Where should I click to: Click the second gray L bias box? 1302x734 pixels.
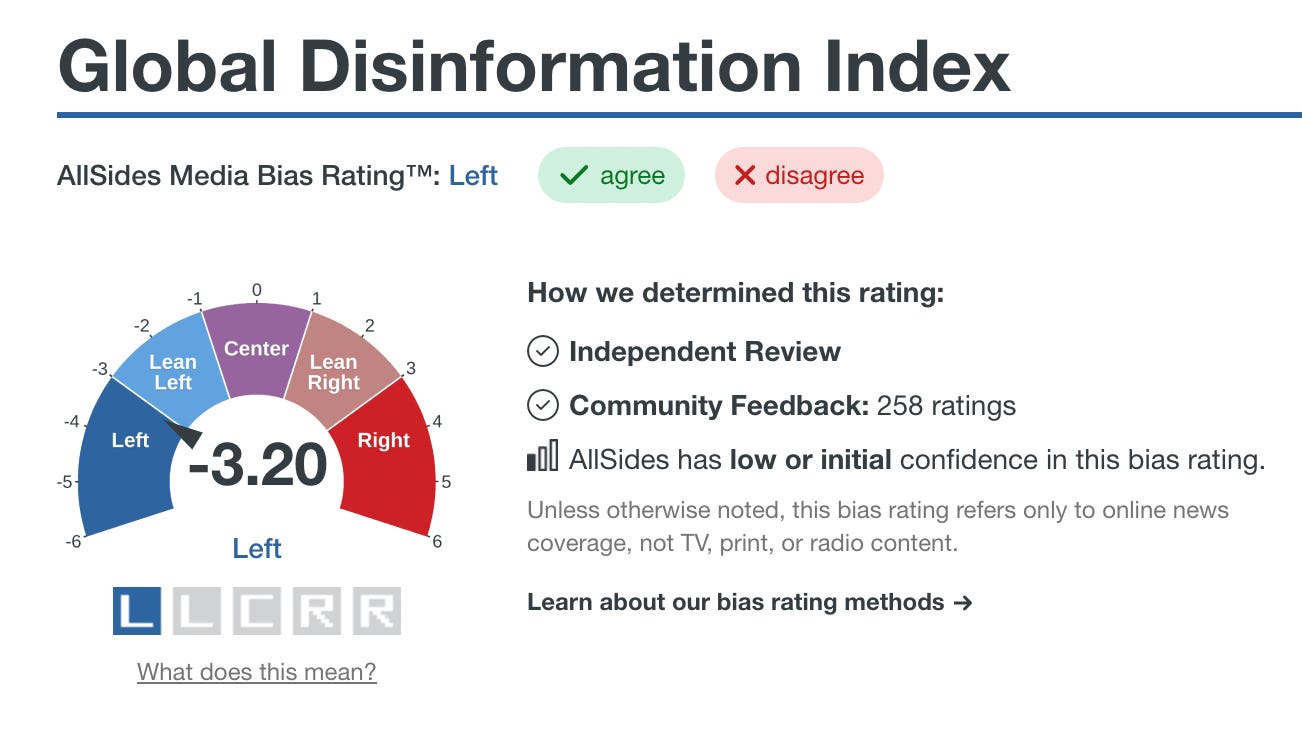(197, 611)
